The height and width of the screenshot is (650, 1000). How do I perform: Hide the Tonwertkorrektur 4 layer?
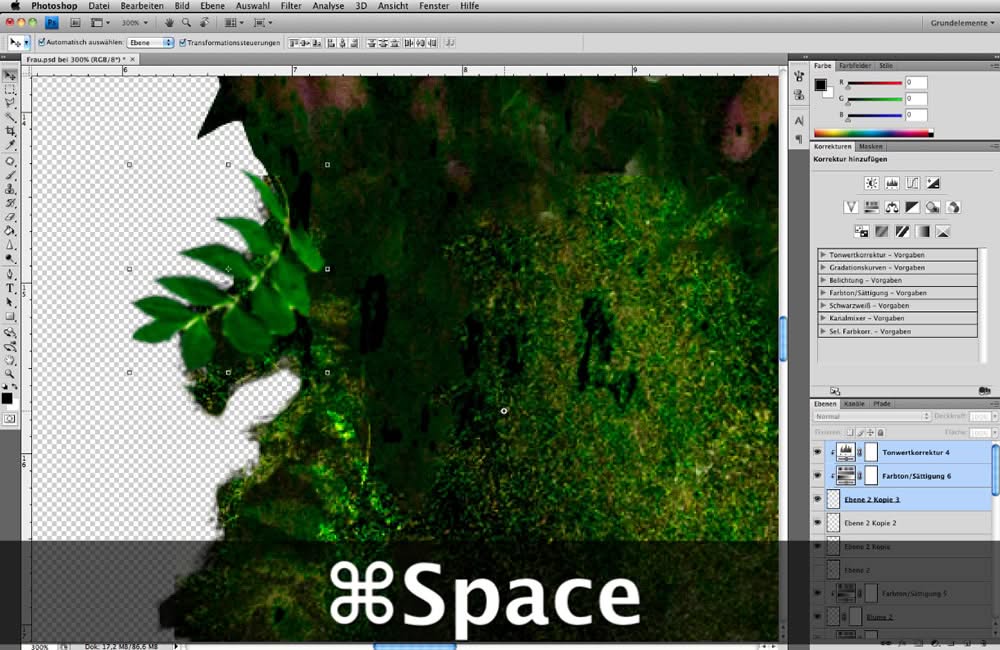click(x=818, y=452)
